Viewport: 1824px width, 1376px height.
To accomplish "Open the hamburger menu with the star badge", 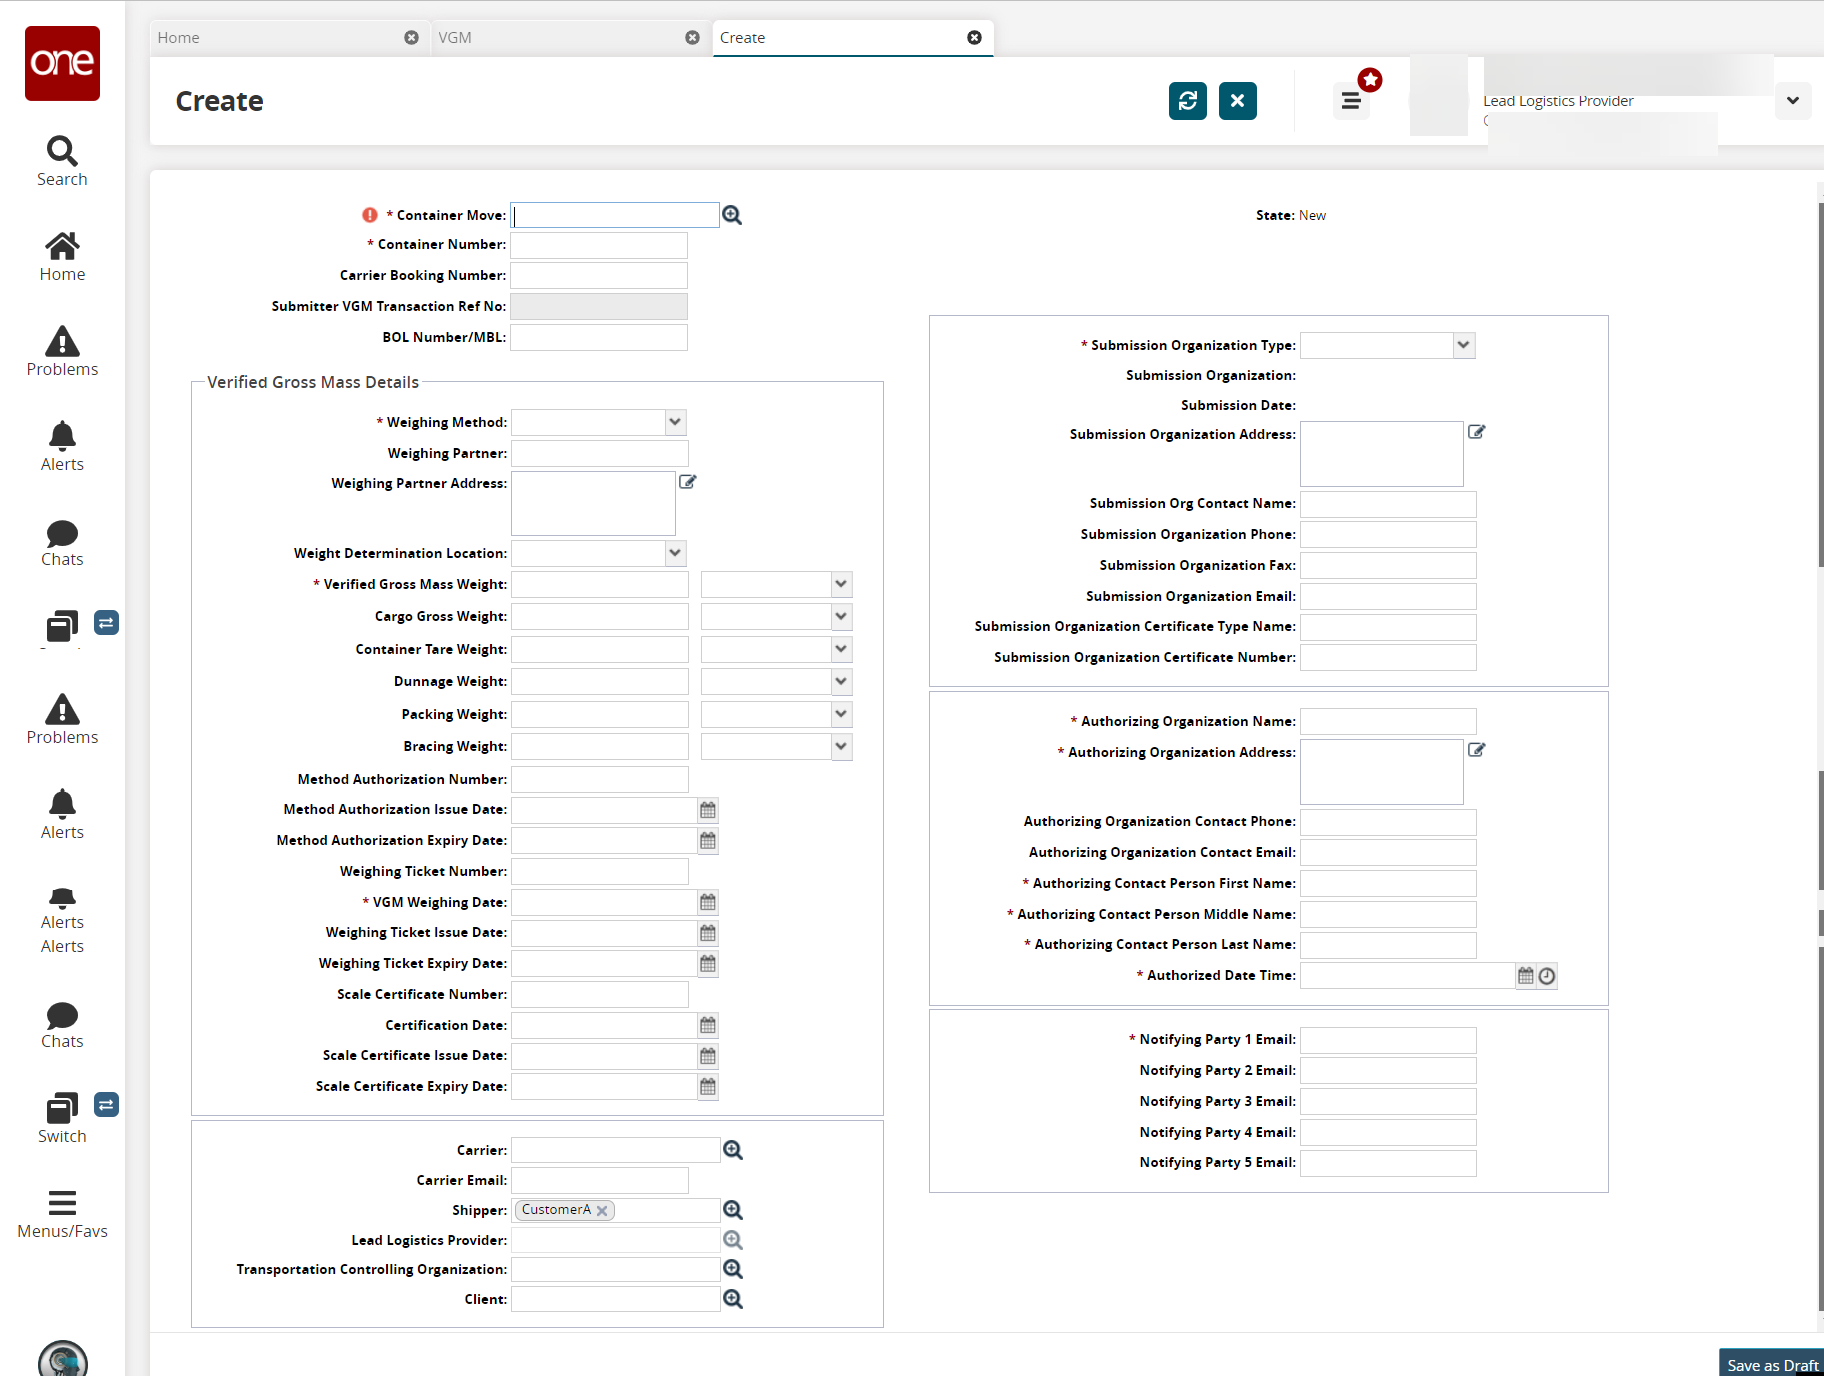I will [1351, 101].
